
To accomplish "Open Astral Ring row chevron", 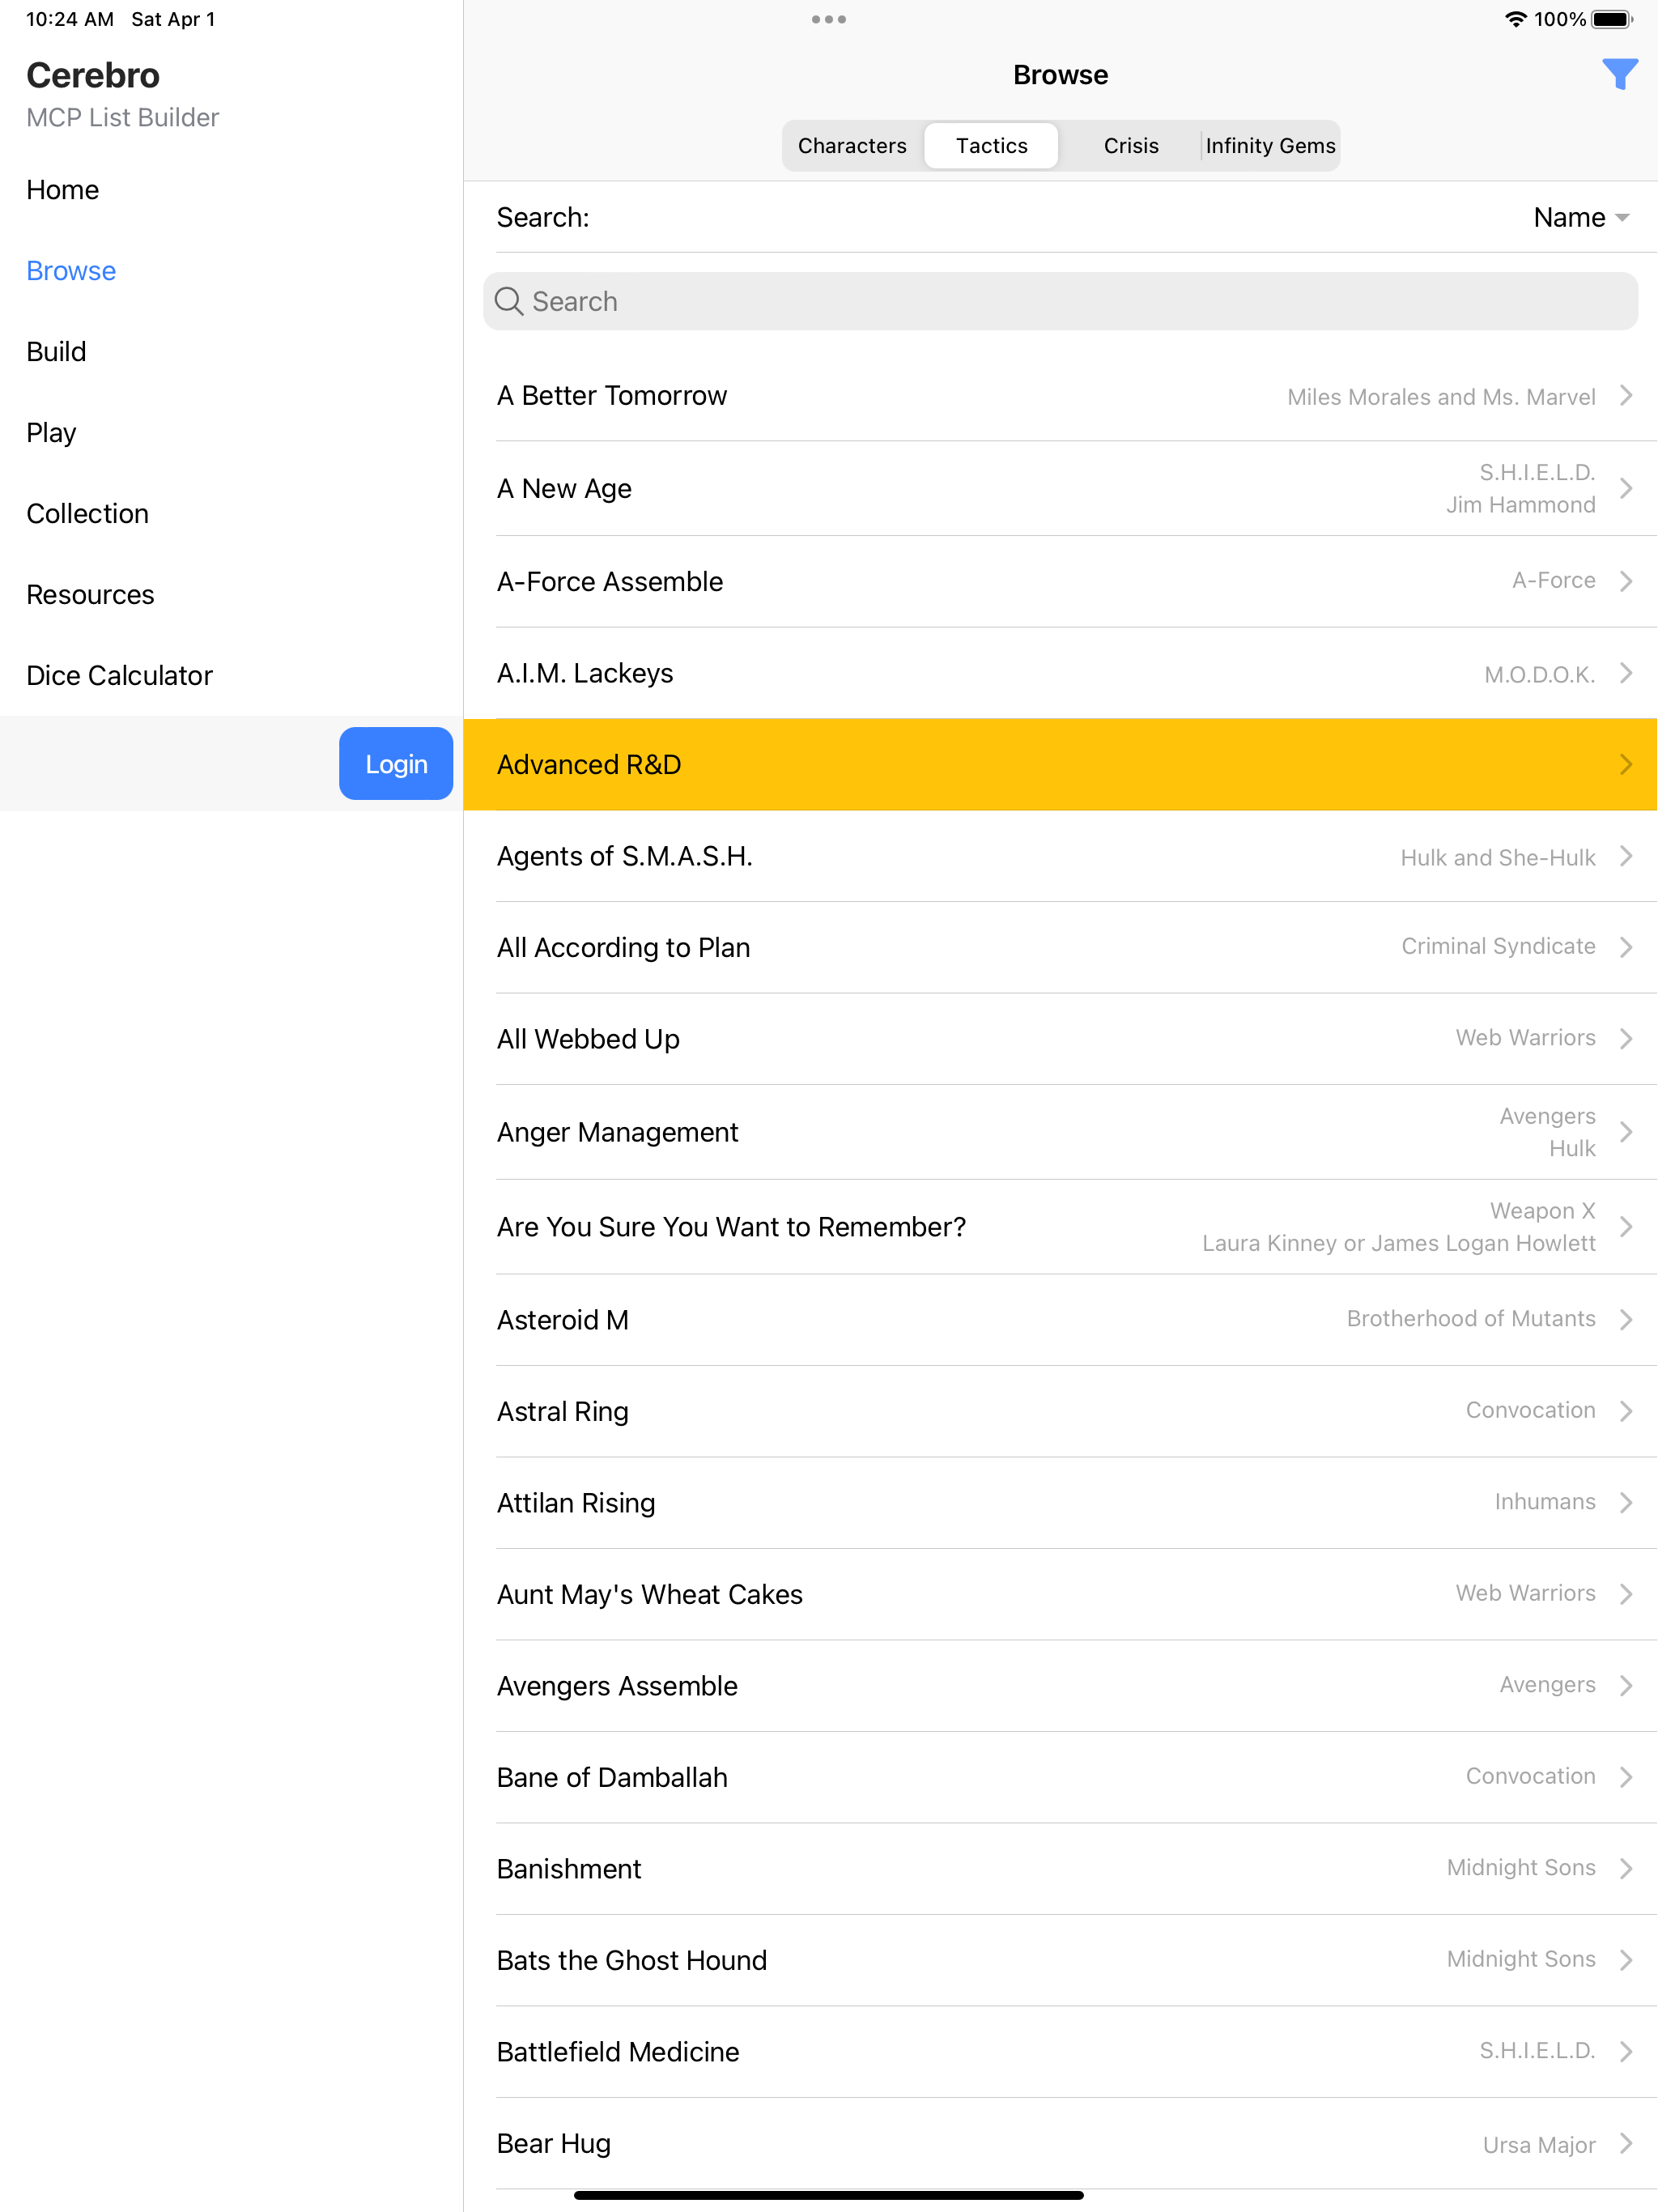I will click(1626, 1411).
